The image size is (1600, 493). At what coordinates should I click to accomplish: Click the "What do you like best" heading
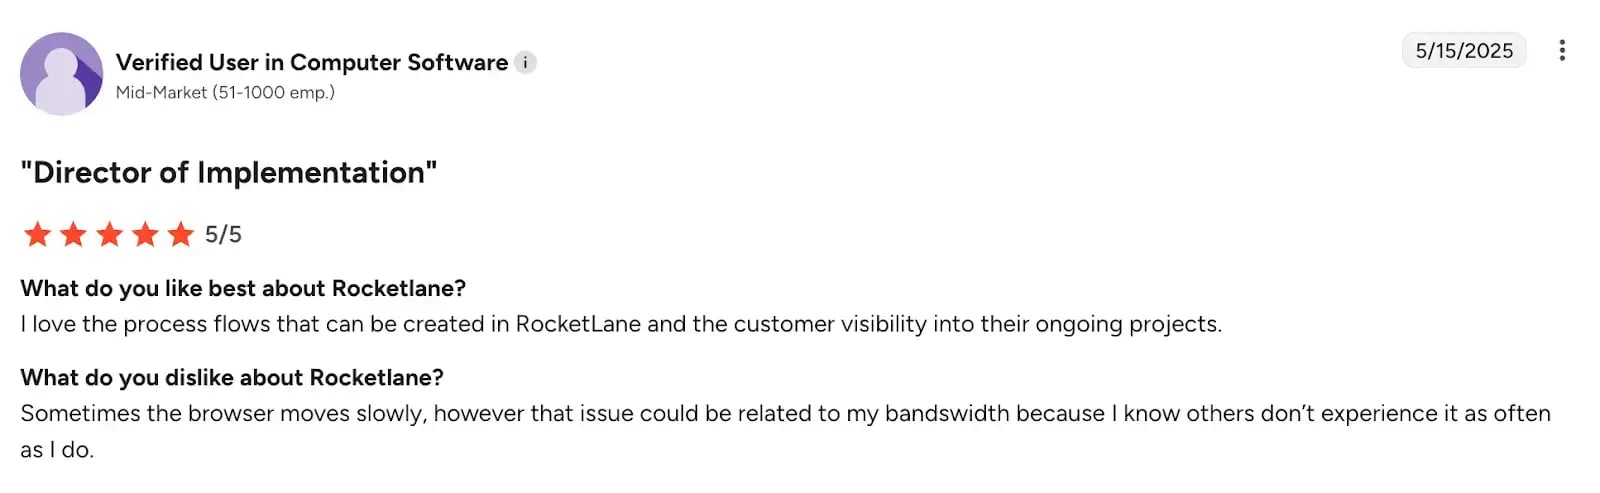click(x=243, y=289)
